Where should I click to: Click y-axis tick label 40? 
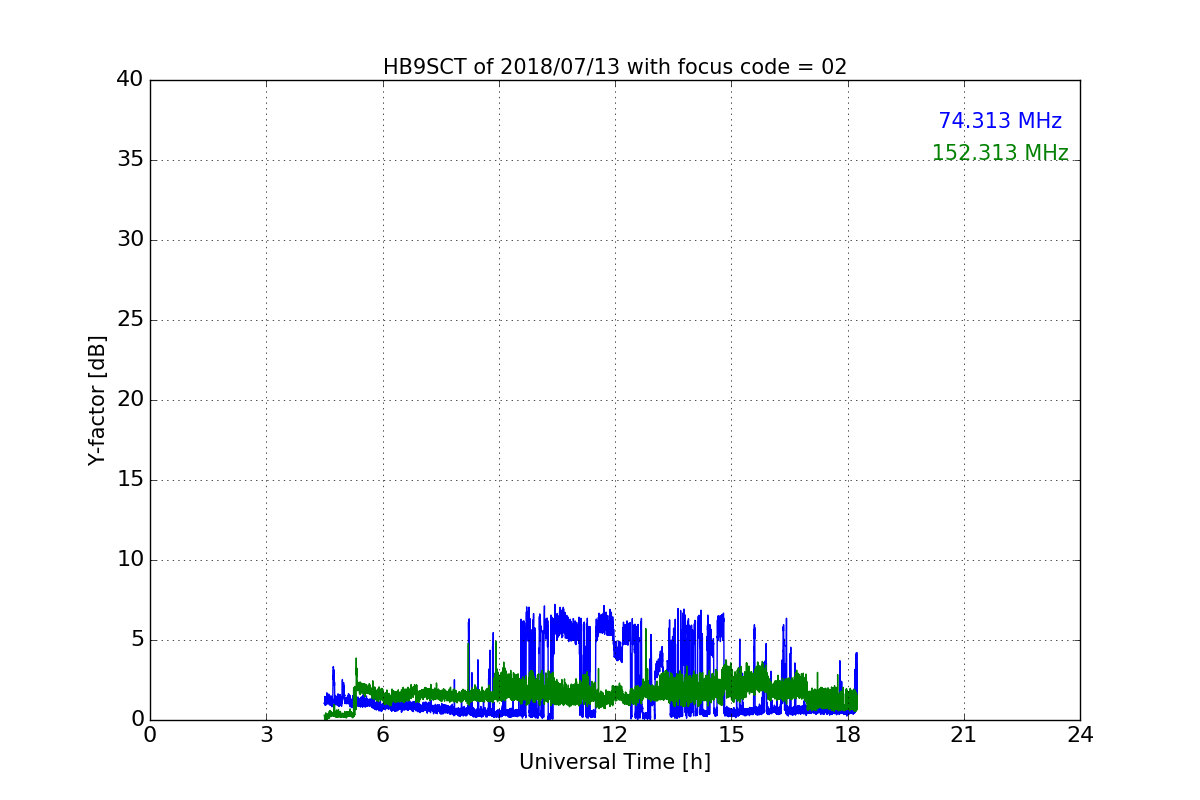pyautogui.click(x=130, y=80)
